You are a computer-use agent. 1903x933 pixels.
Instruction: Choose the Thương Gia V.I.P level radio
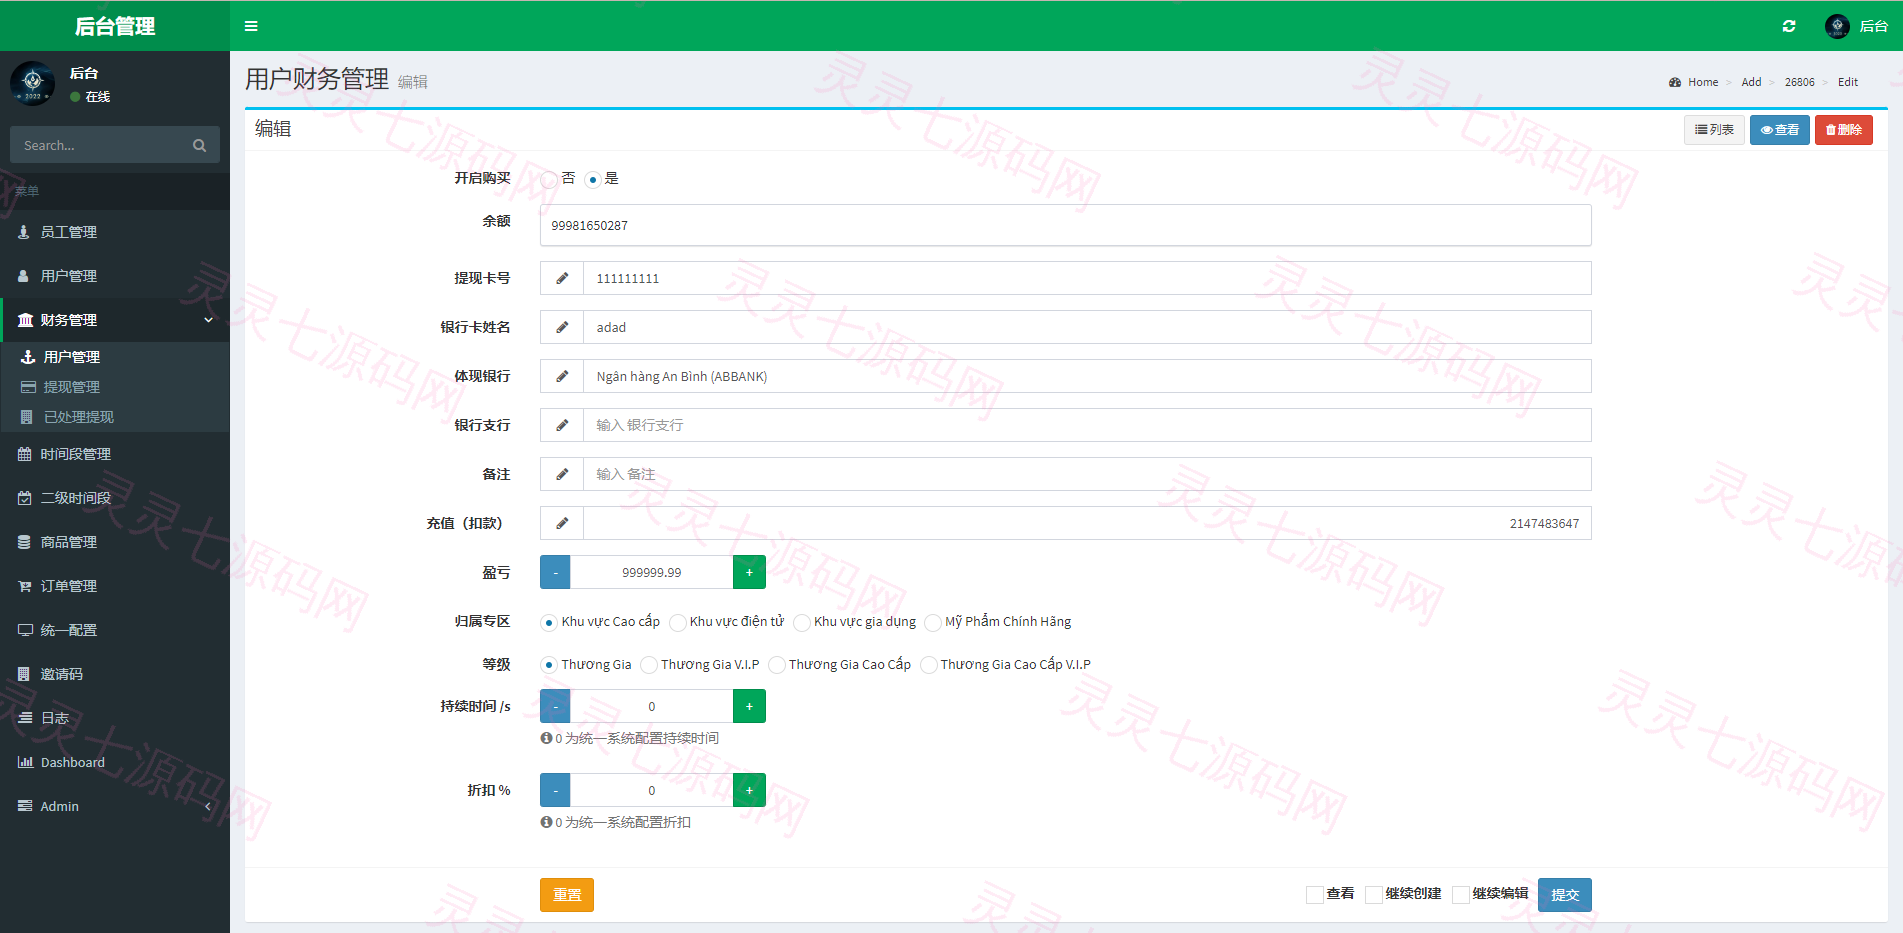tap(649, 665)
